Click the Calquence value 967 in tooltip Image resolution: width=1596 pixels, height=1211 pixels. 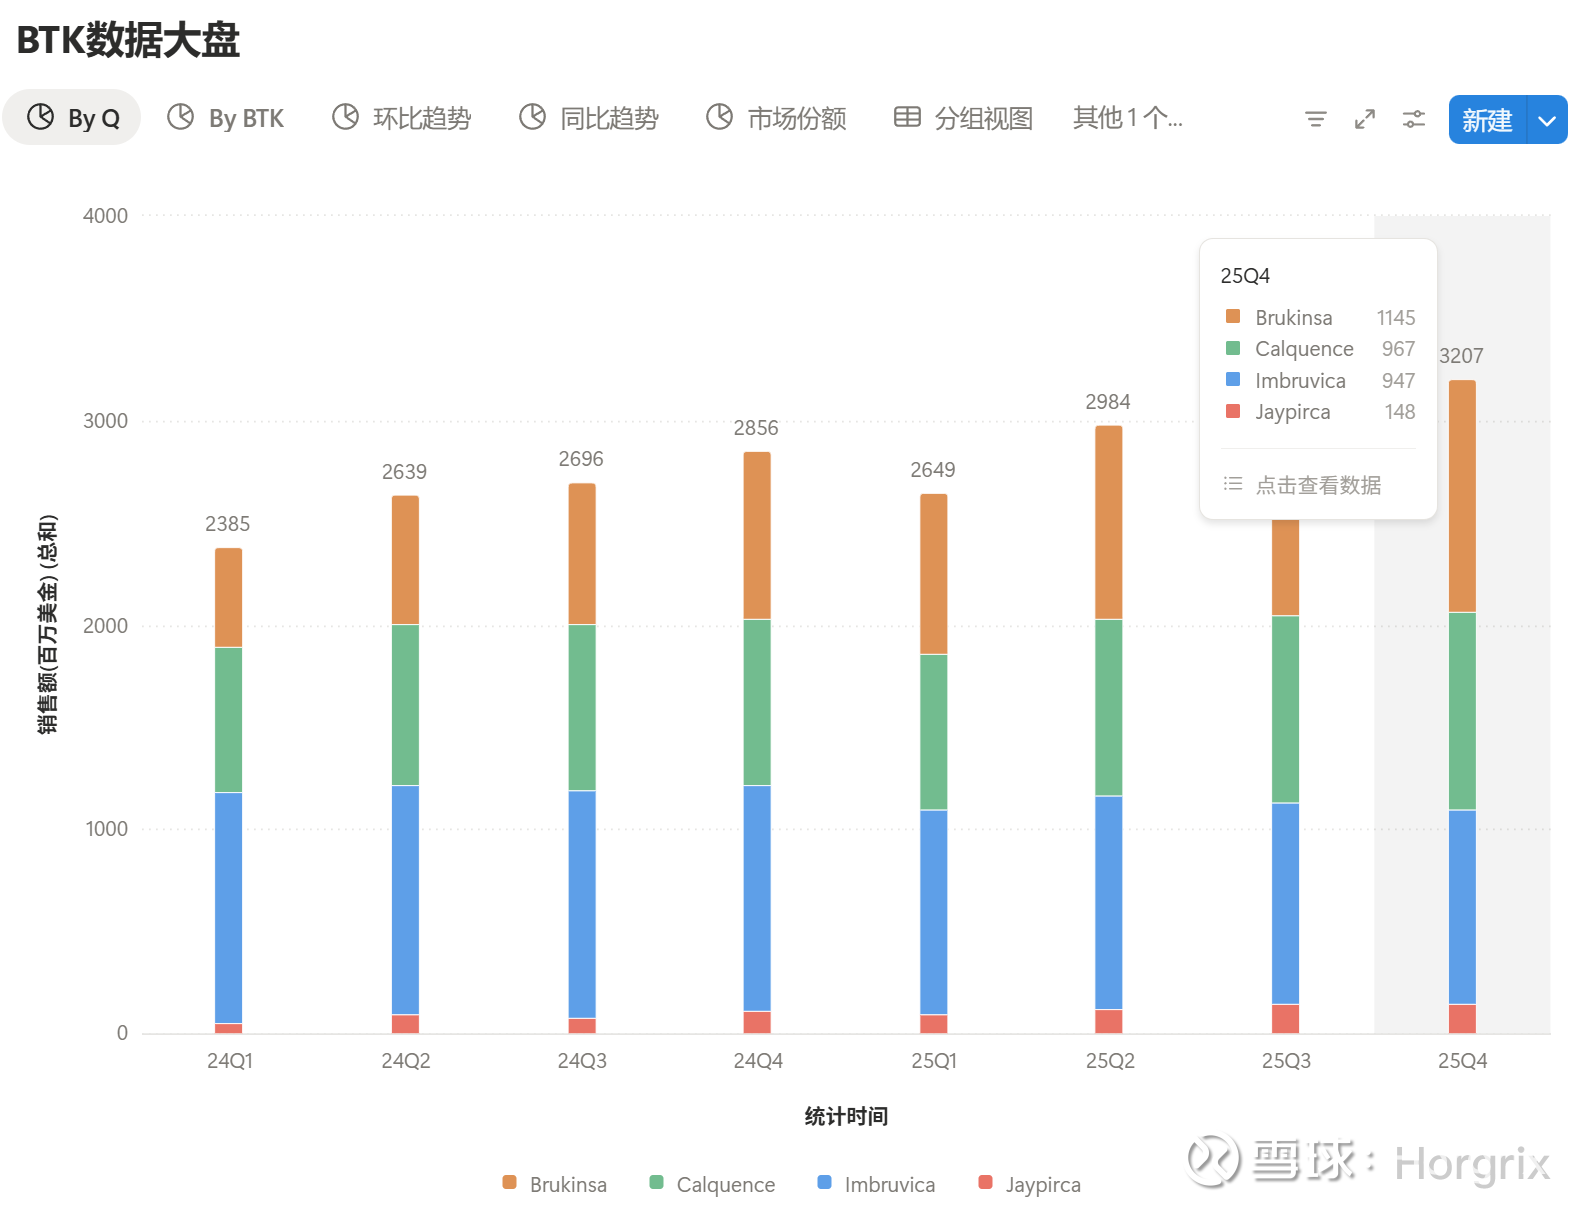coord(1399,349)
